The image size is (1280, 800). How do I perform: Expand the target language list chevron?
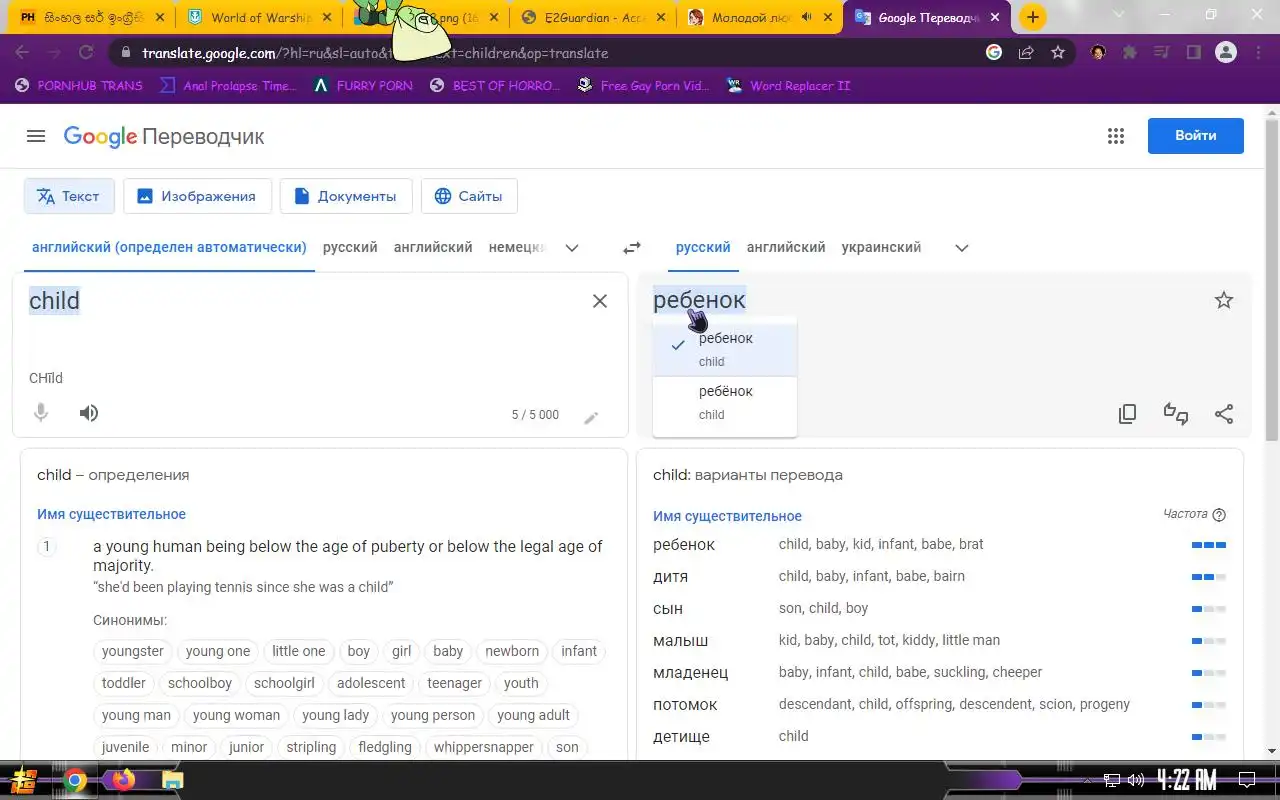tap(962, 248)
